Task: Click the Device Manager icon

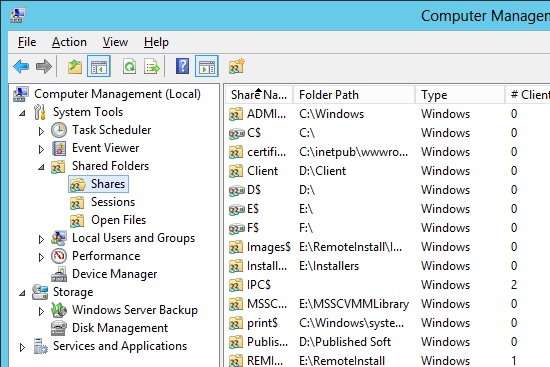Action: 59,274
